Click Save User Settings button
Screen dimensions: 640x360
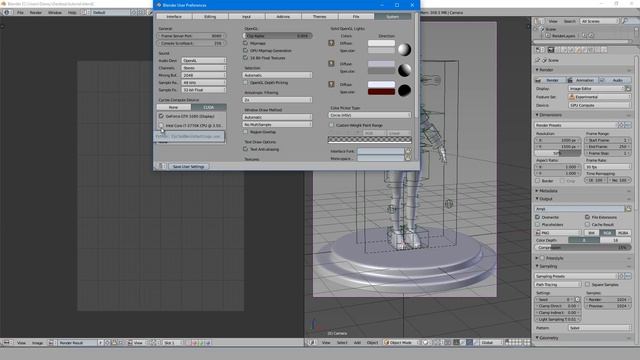[x=188, y=167]
